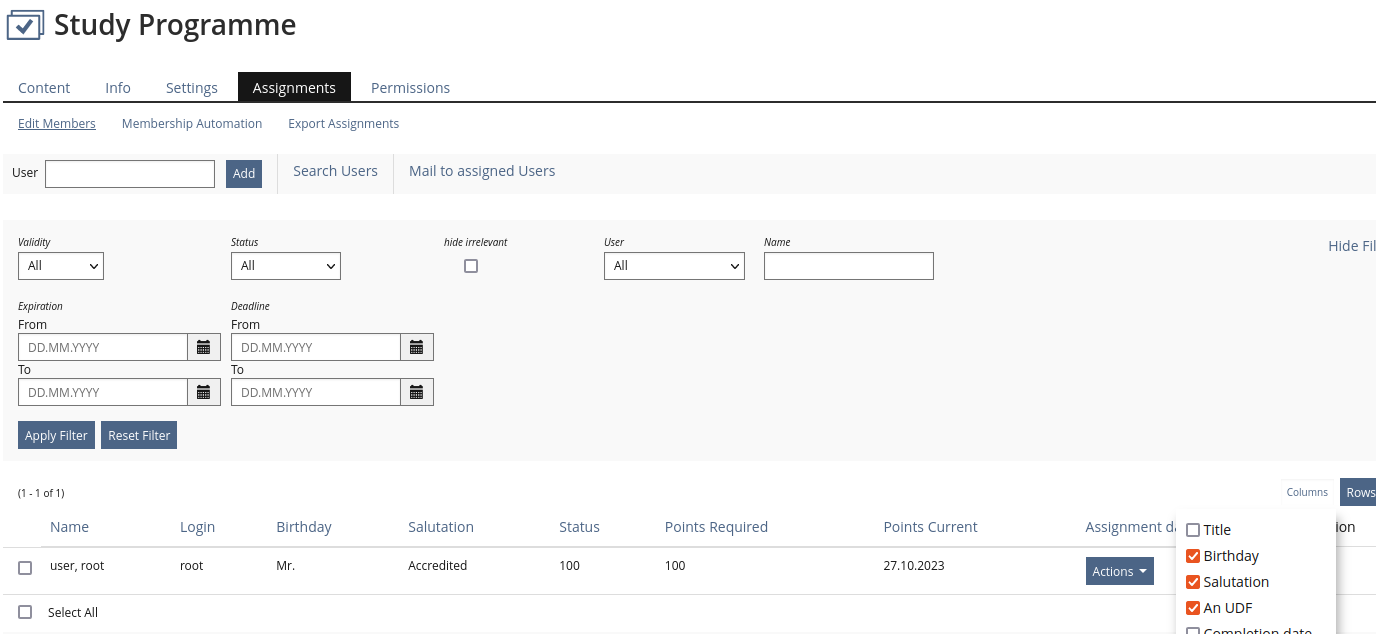The height and width of the screenshot is (634, 1376).
Task: Check the Title column checkbox
Action: click(x=1192, y=529)
